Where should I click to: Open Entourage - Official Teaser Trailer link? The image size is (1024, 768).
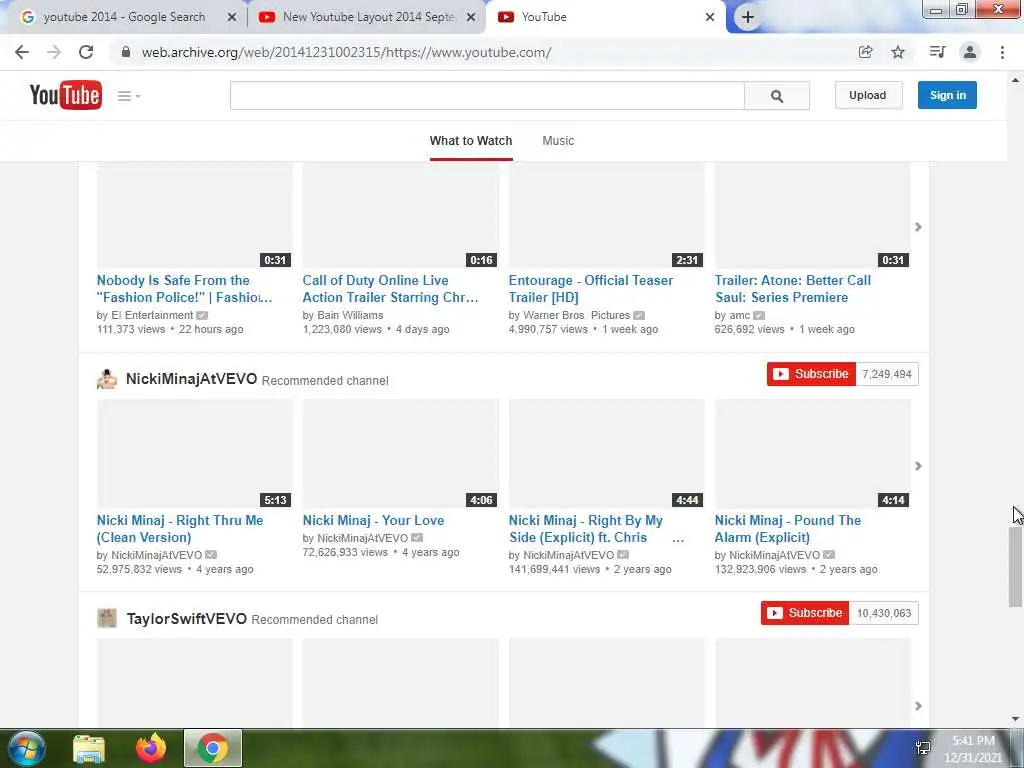(591, 289)
